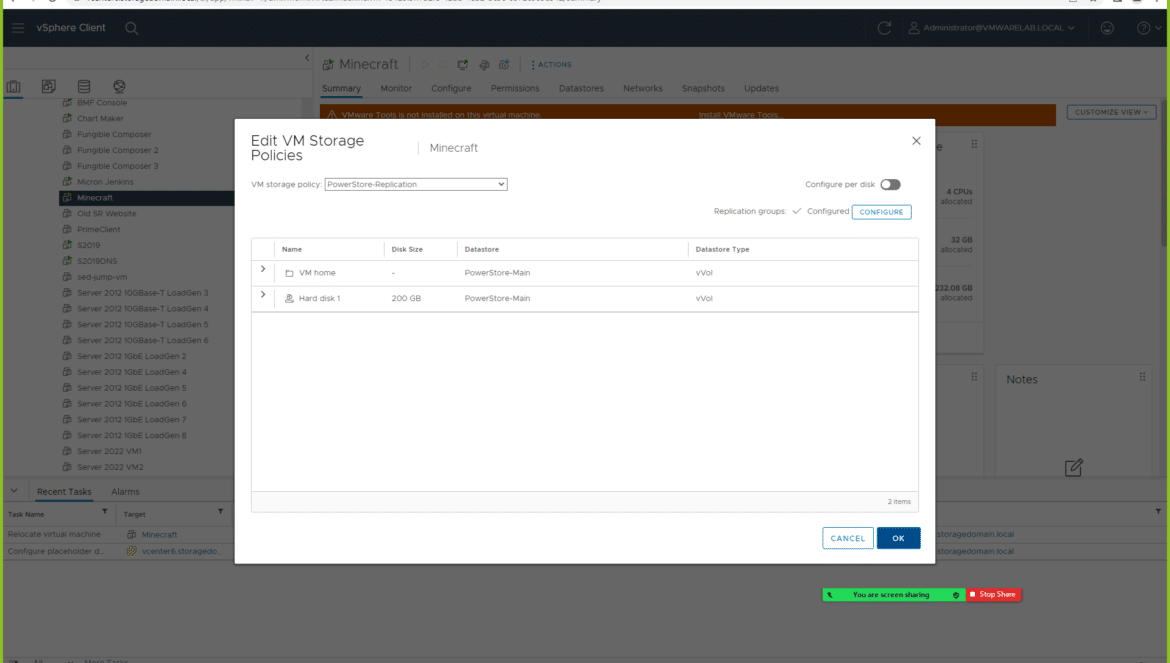The height and width of the screenshot is (663, 1170).
Task: Open Networking inventory view icon
Action: (x=119, y=87)
